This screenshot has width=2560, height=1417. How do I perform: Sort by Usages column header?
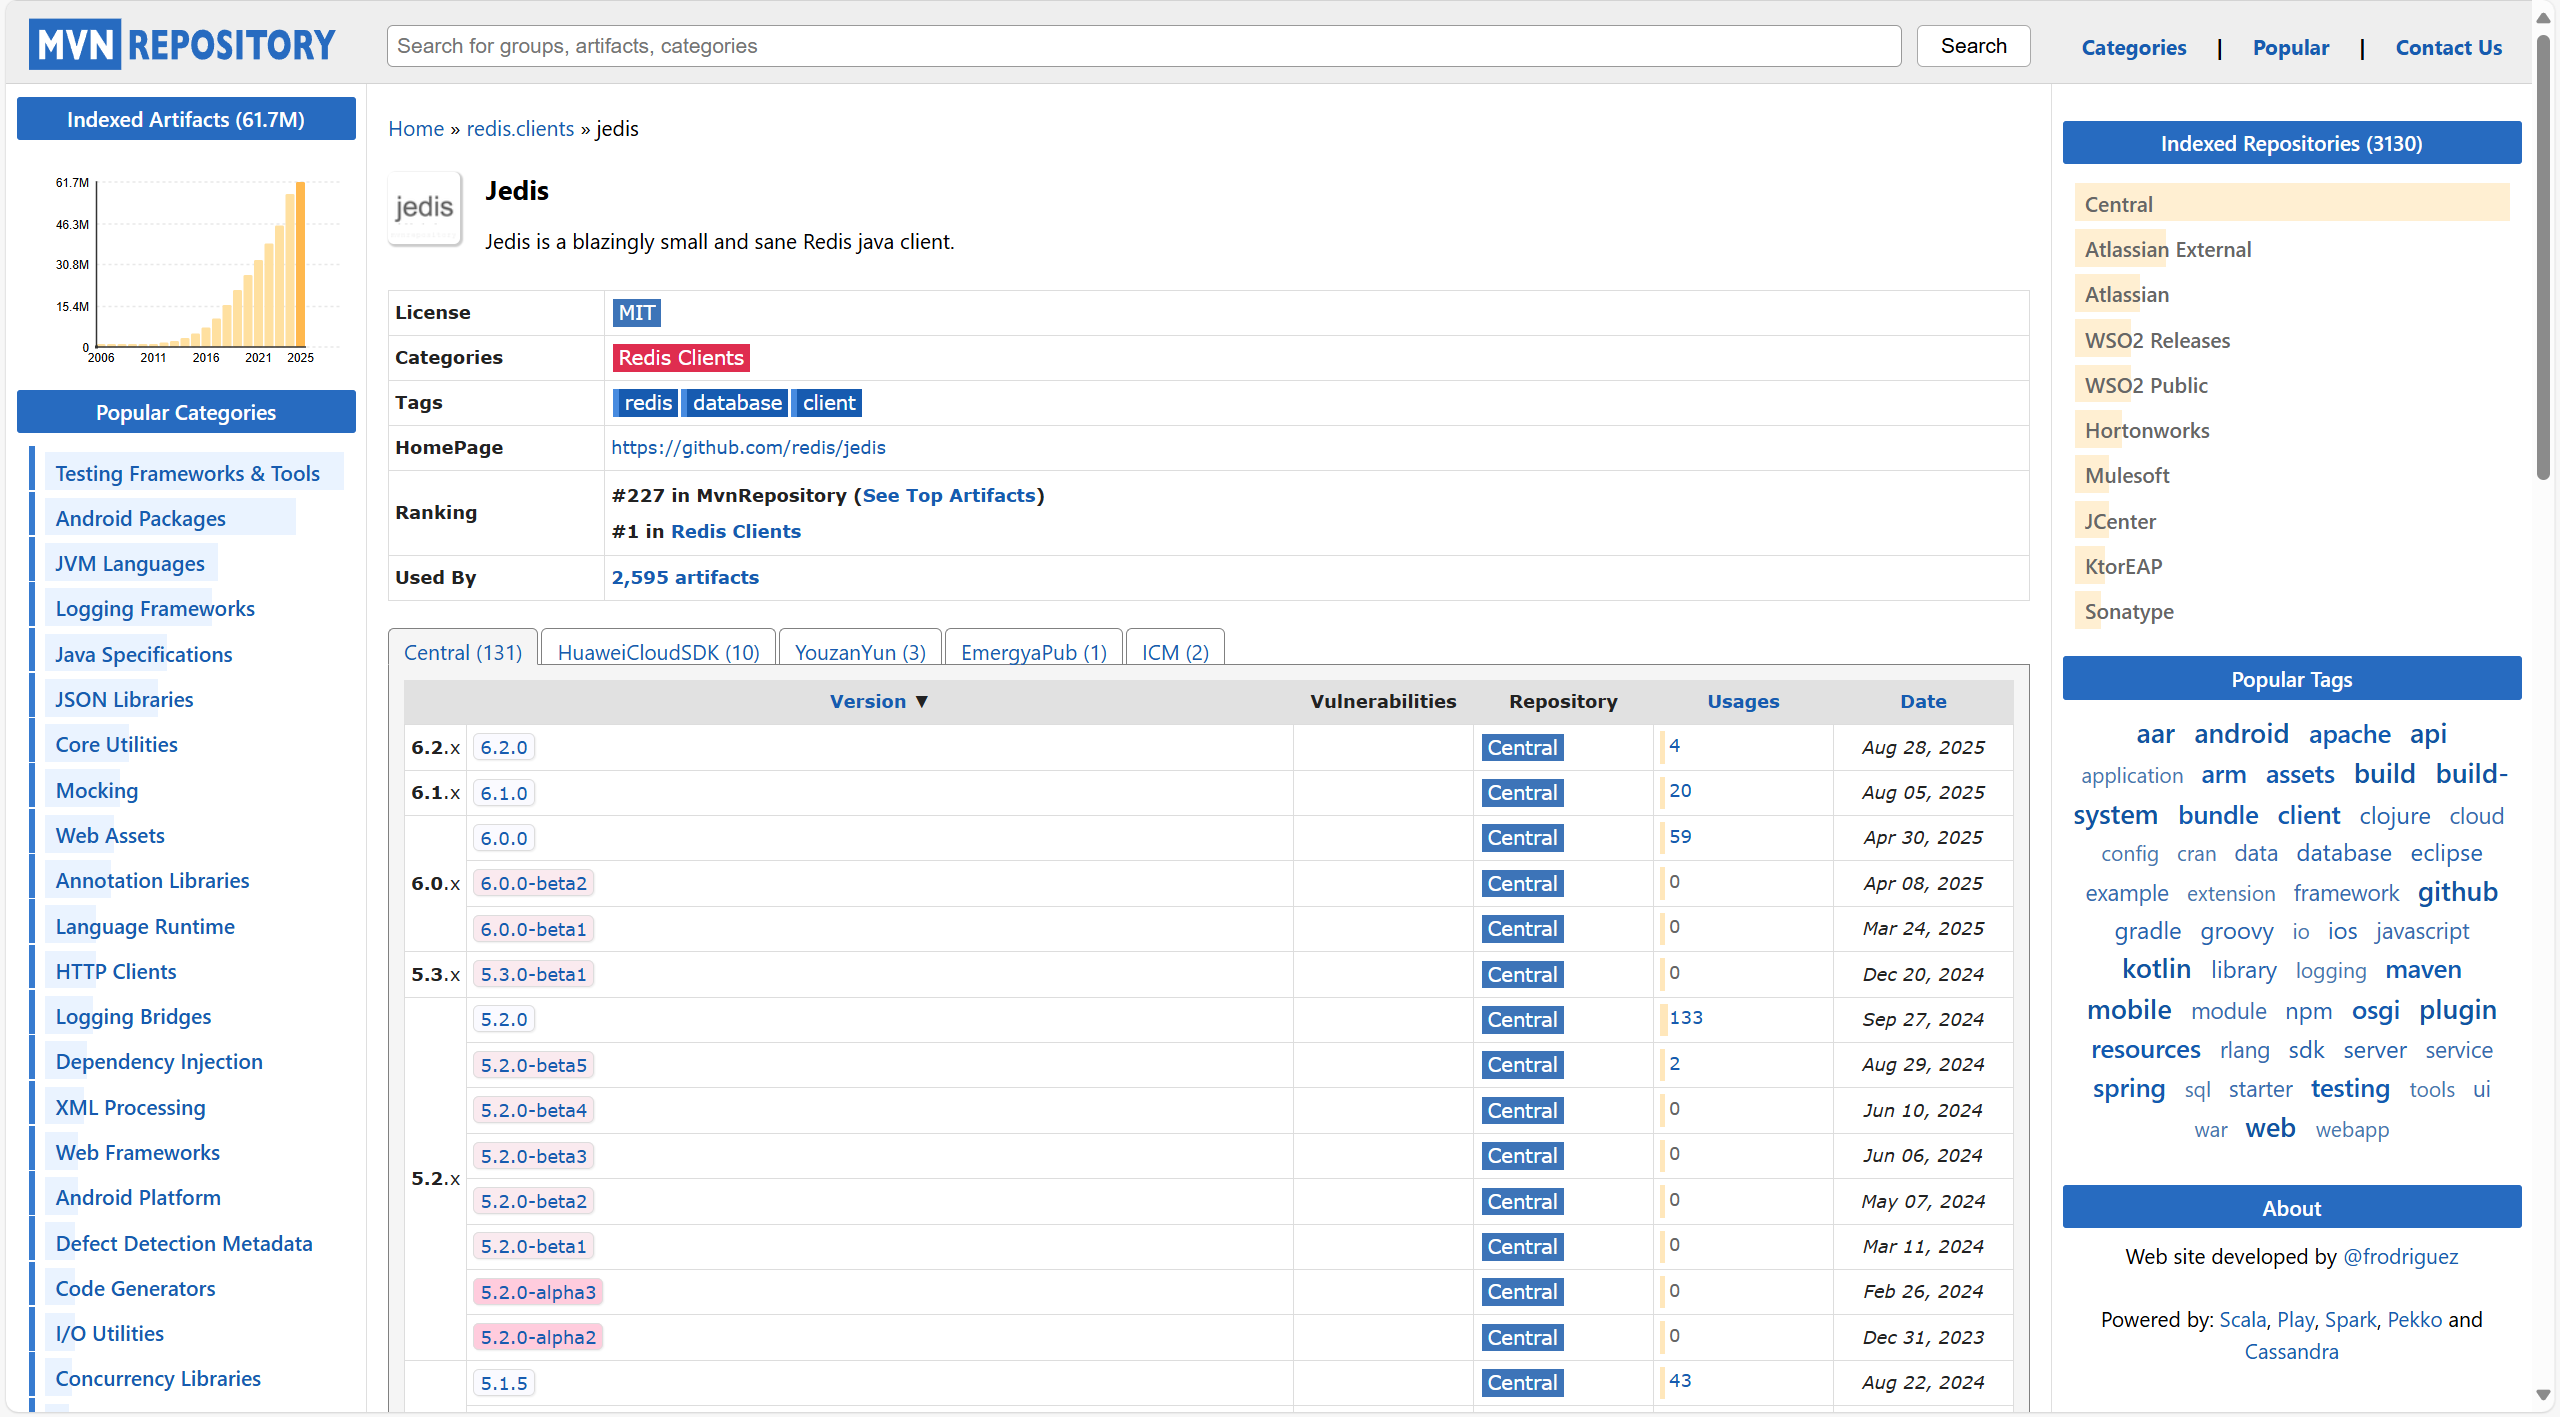[x=1743, y=702]
